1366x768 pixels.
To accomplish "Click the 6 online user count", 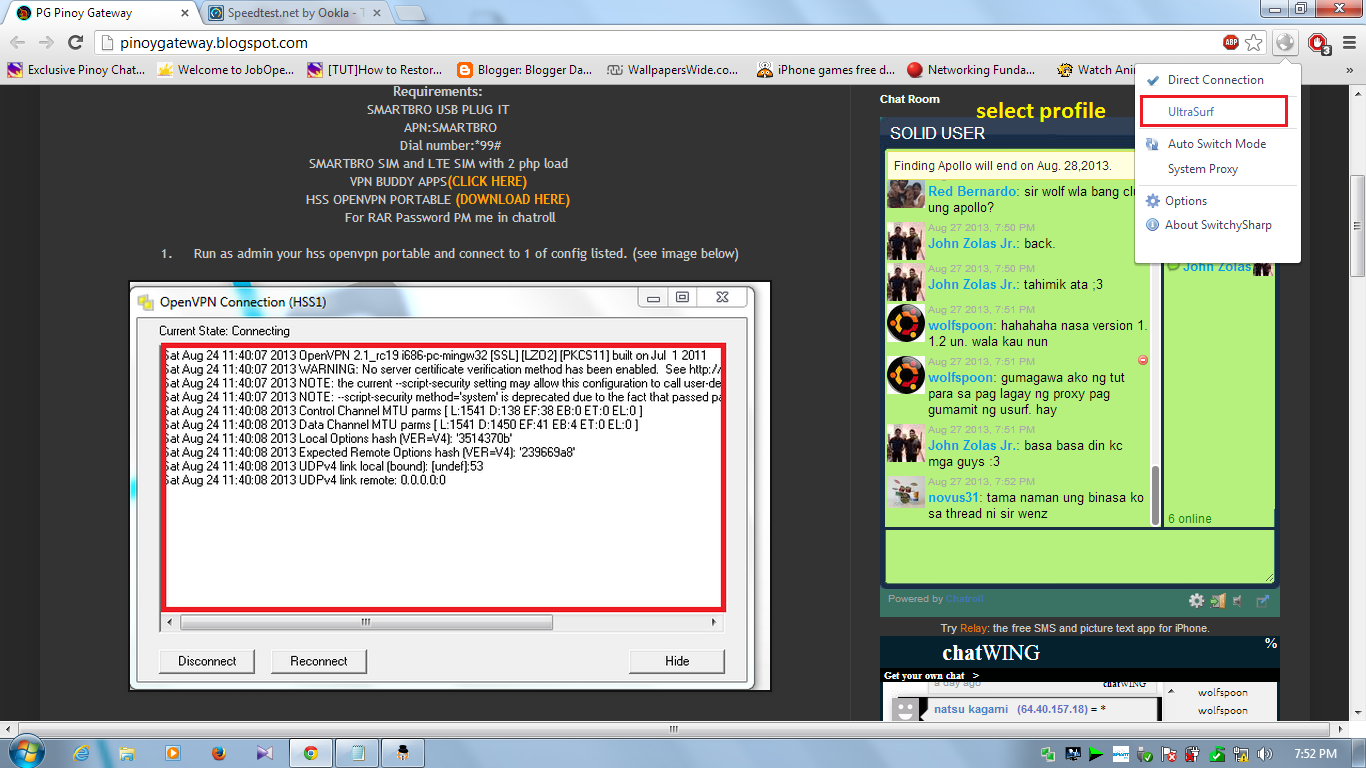I will tap(1189, 519).
